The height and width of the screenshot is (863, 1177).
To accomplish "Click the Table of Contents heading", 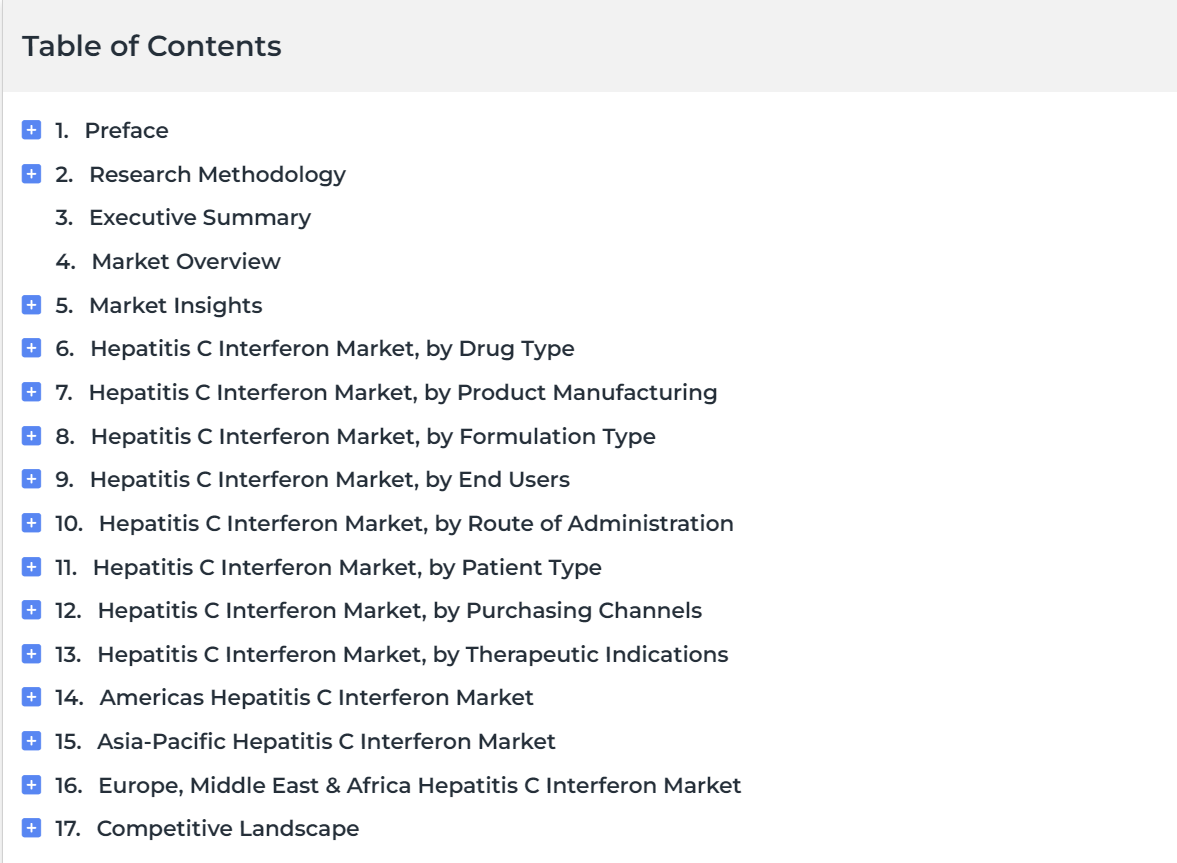I will (x=152, y=46).
